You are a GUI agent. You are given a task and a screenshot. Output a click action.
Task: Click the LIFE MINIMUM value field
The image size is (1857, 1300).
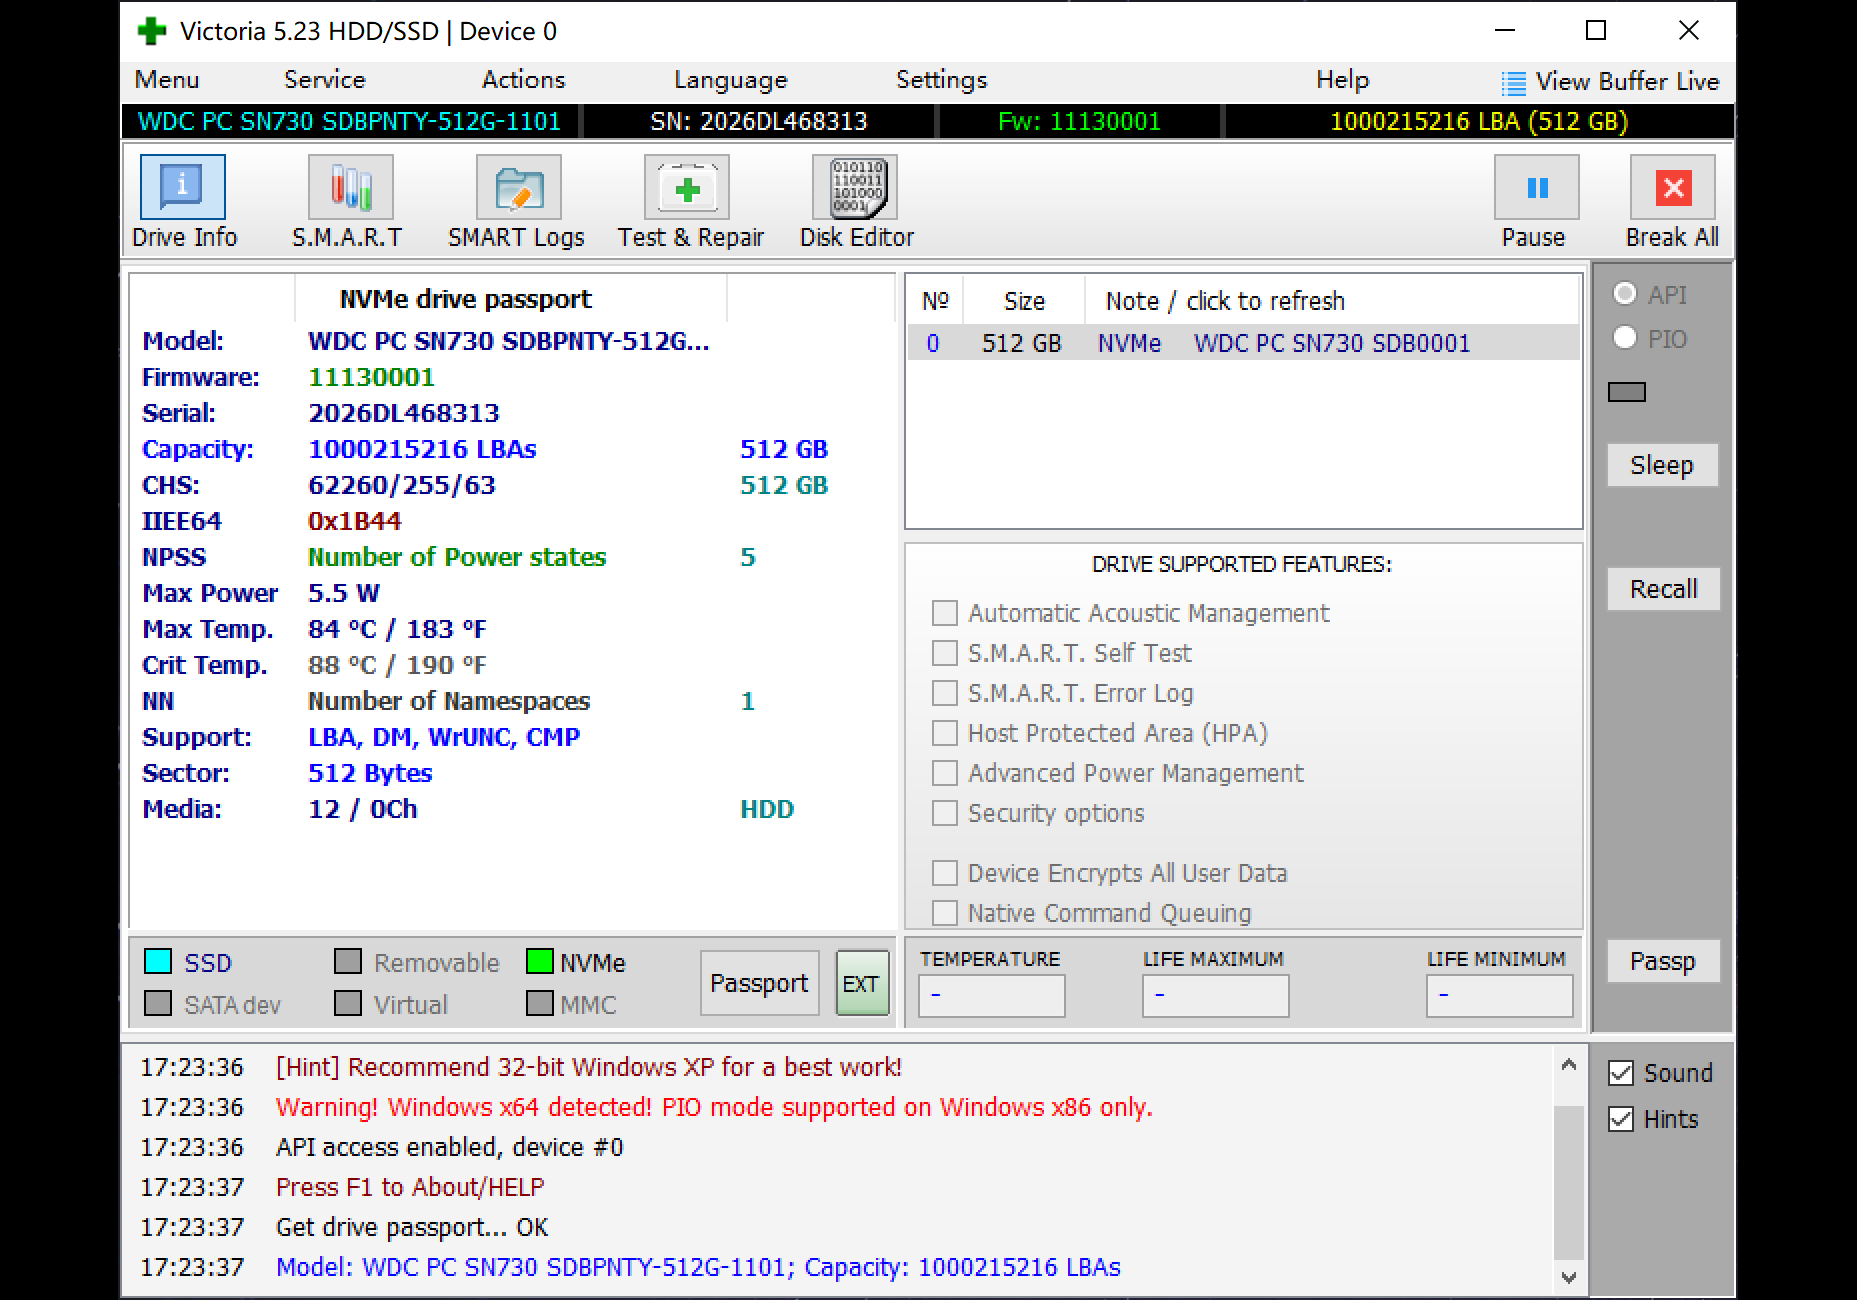coord(1499,995)
